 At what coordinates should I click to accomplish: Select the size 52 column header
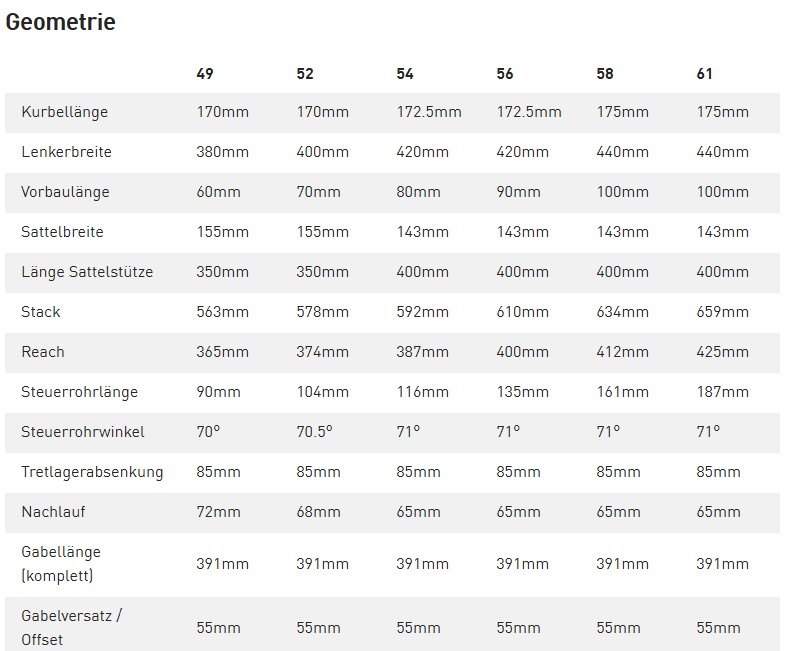[305, 74]
